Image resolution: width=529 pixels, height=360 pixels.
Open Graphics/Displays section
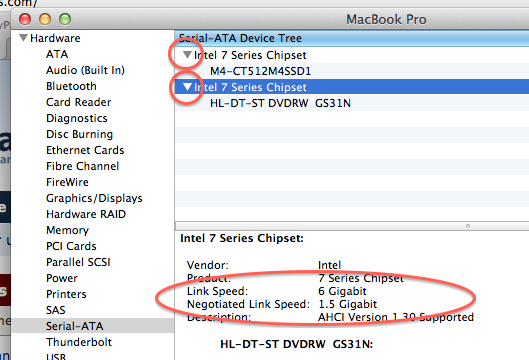point(94,198)
